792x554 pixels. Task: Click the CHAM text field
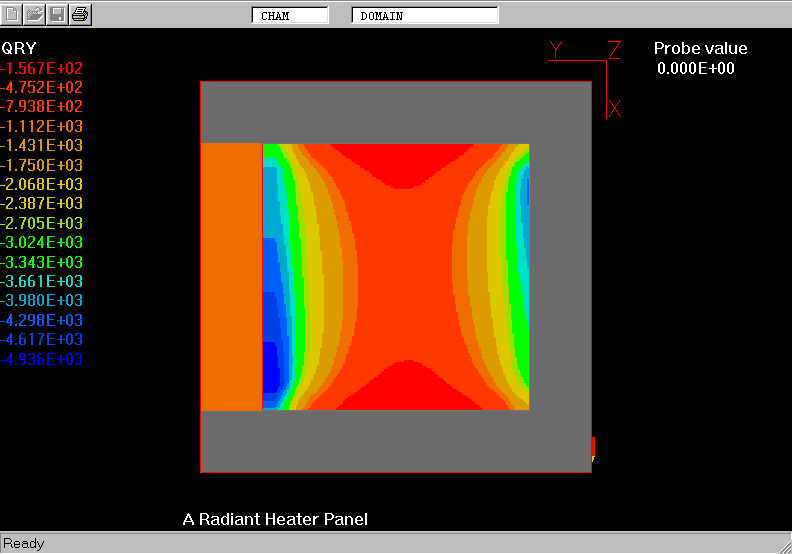click(x=289, y=15)
